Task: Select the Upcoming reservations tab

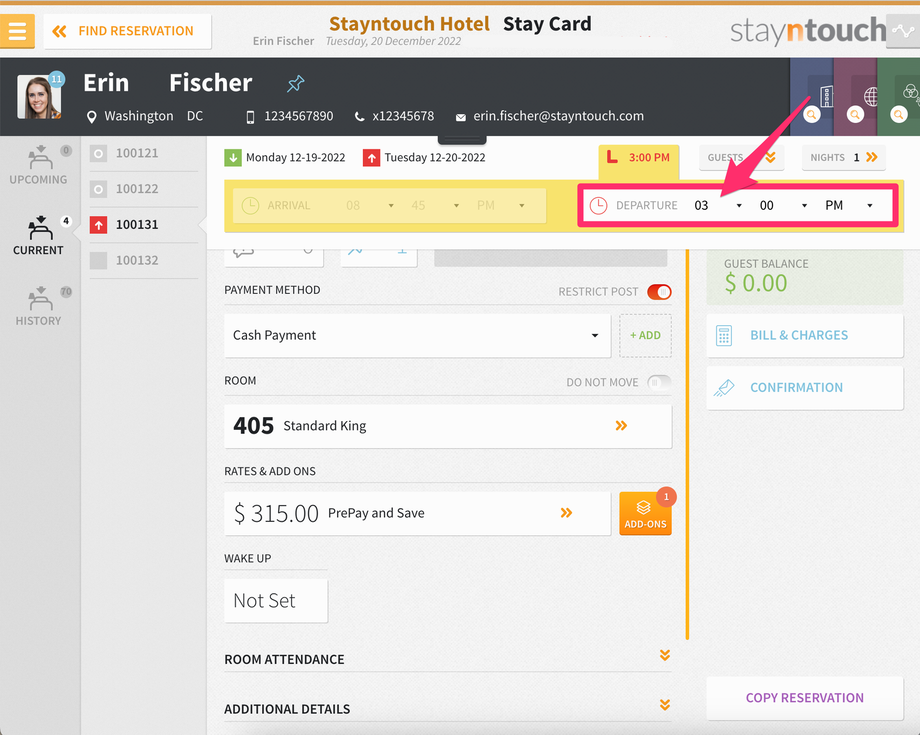Action: 38,165
